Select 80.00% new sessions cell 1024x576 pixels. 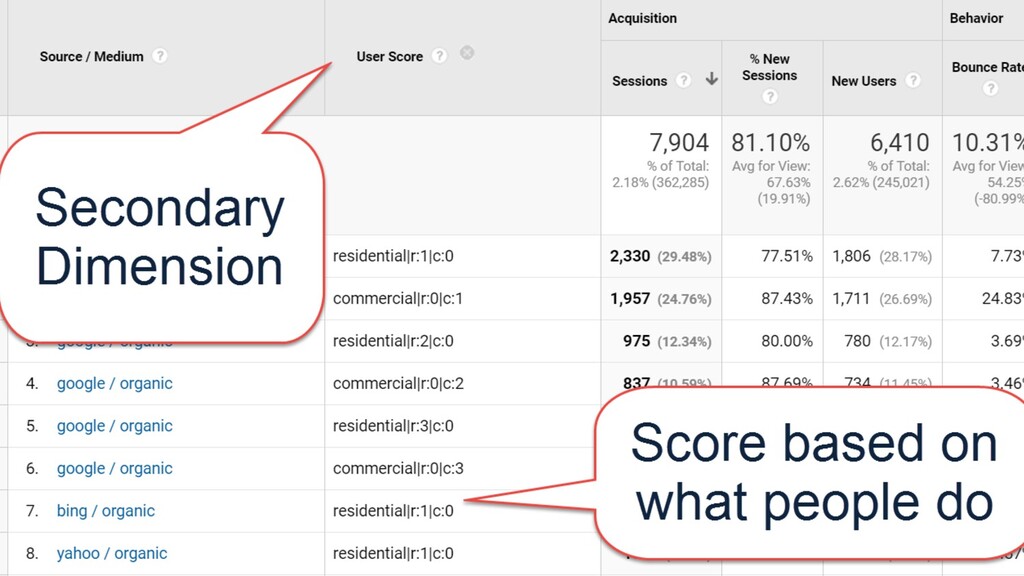tap(787, 341)
